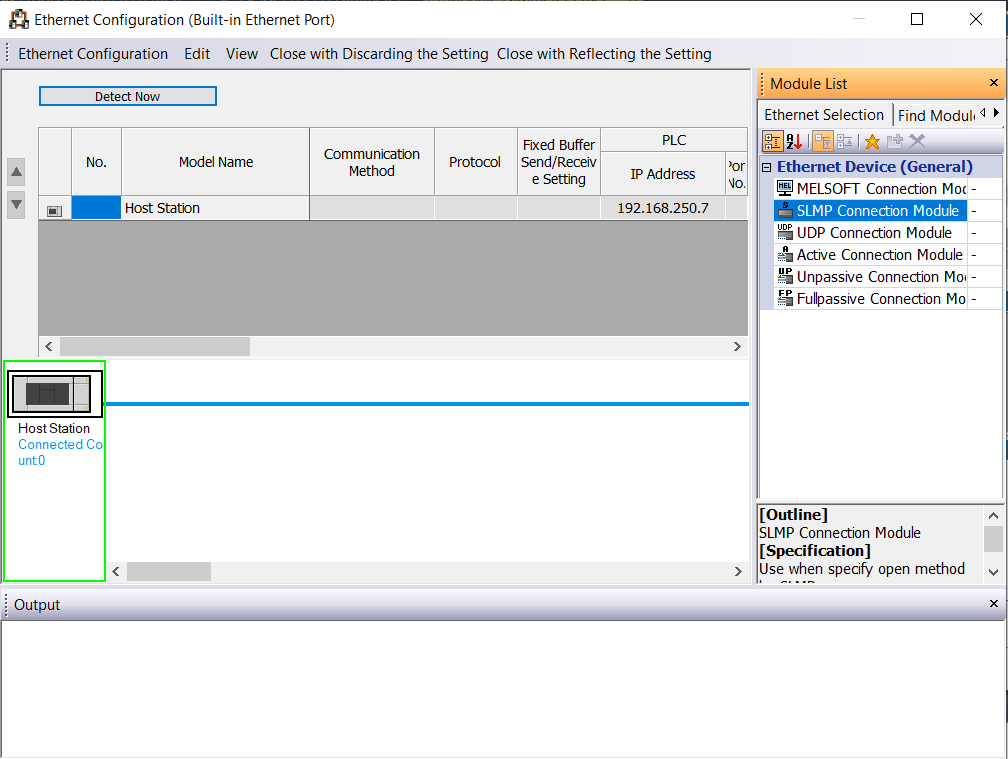Close the Output panel
This screenshot has width=1008, height=759.
pyautogui.click(x=993, y=603)
